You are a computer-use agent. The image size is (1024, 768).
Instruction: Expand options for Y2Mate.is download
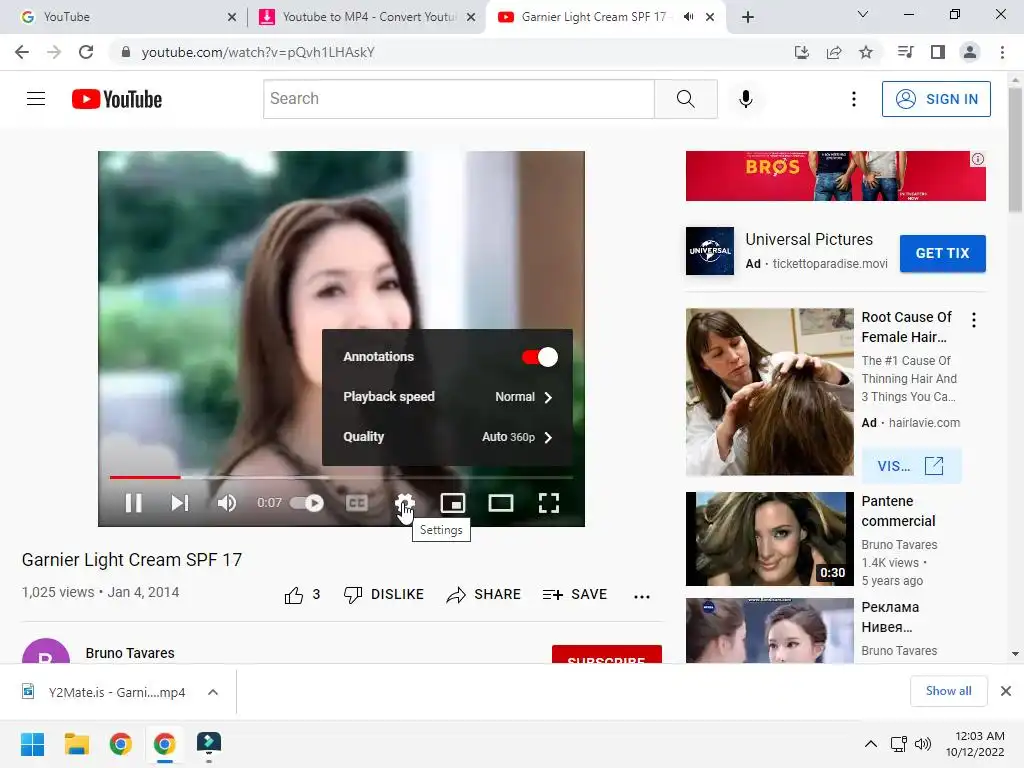point(213,692)
